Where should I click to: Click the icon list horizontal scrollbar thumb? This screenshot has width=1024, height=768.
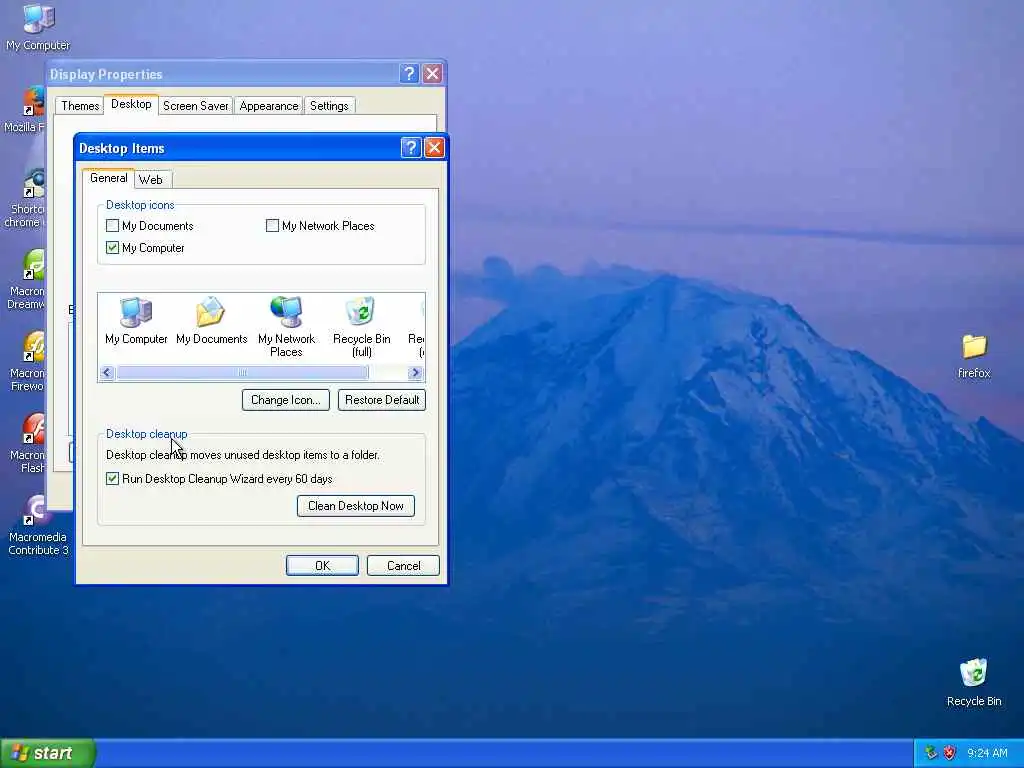pyautogui.click(x=242, y=372)
